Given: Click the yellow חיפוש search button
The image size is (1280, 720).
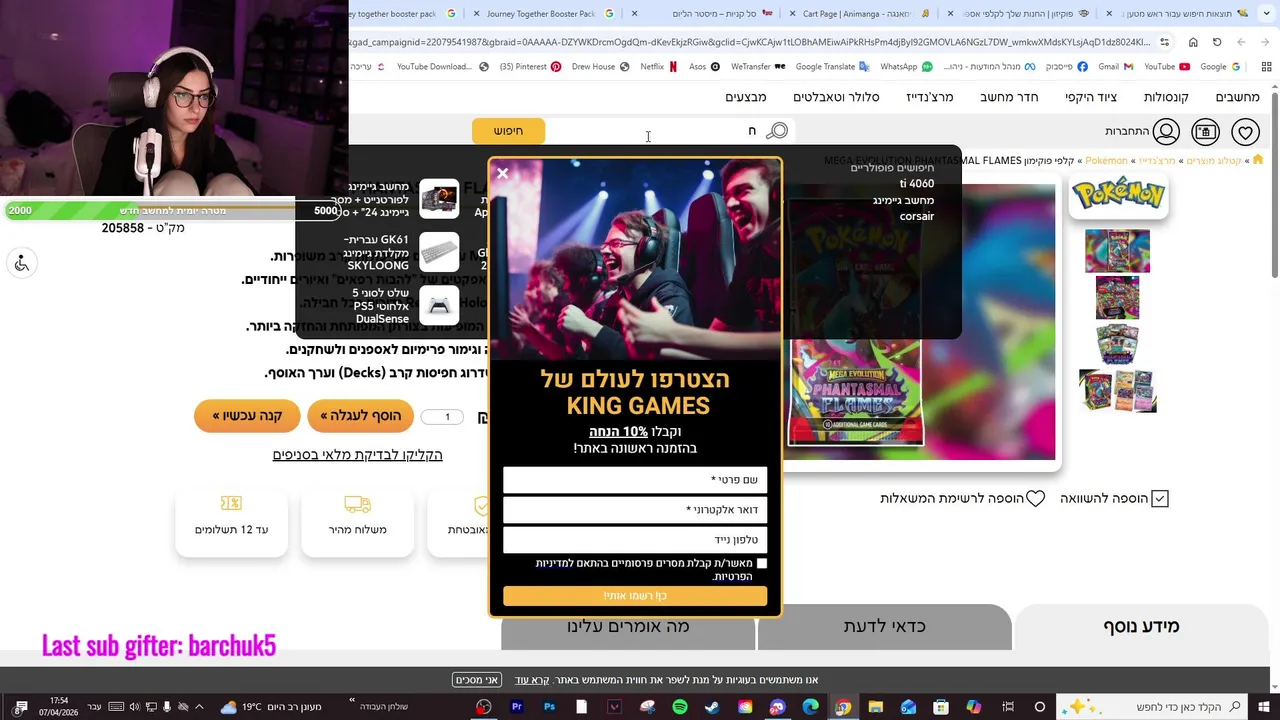Looking at the screenshot, I should pyautogui.click(x=509, y=131).
